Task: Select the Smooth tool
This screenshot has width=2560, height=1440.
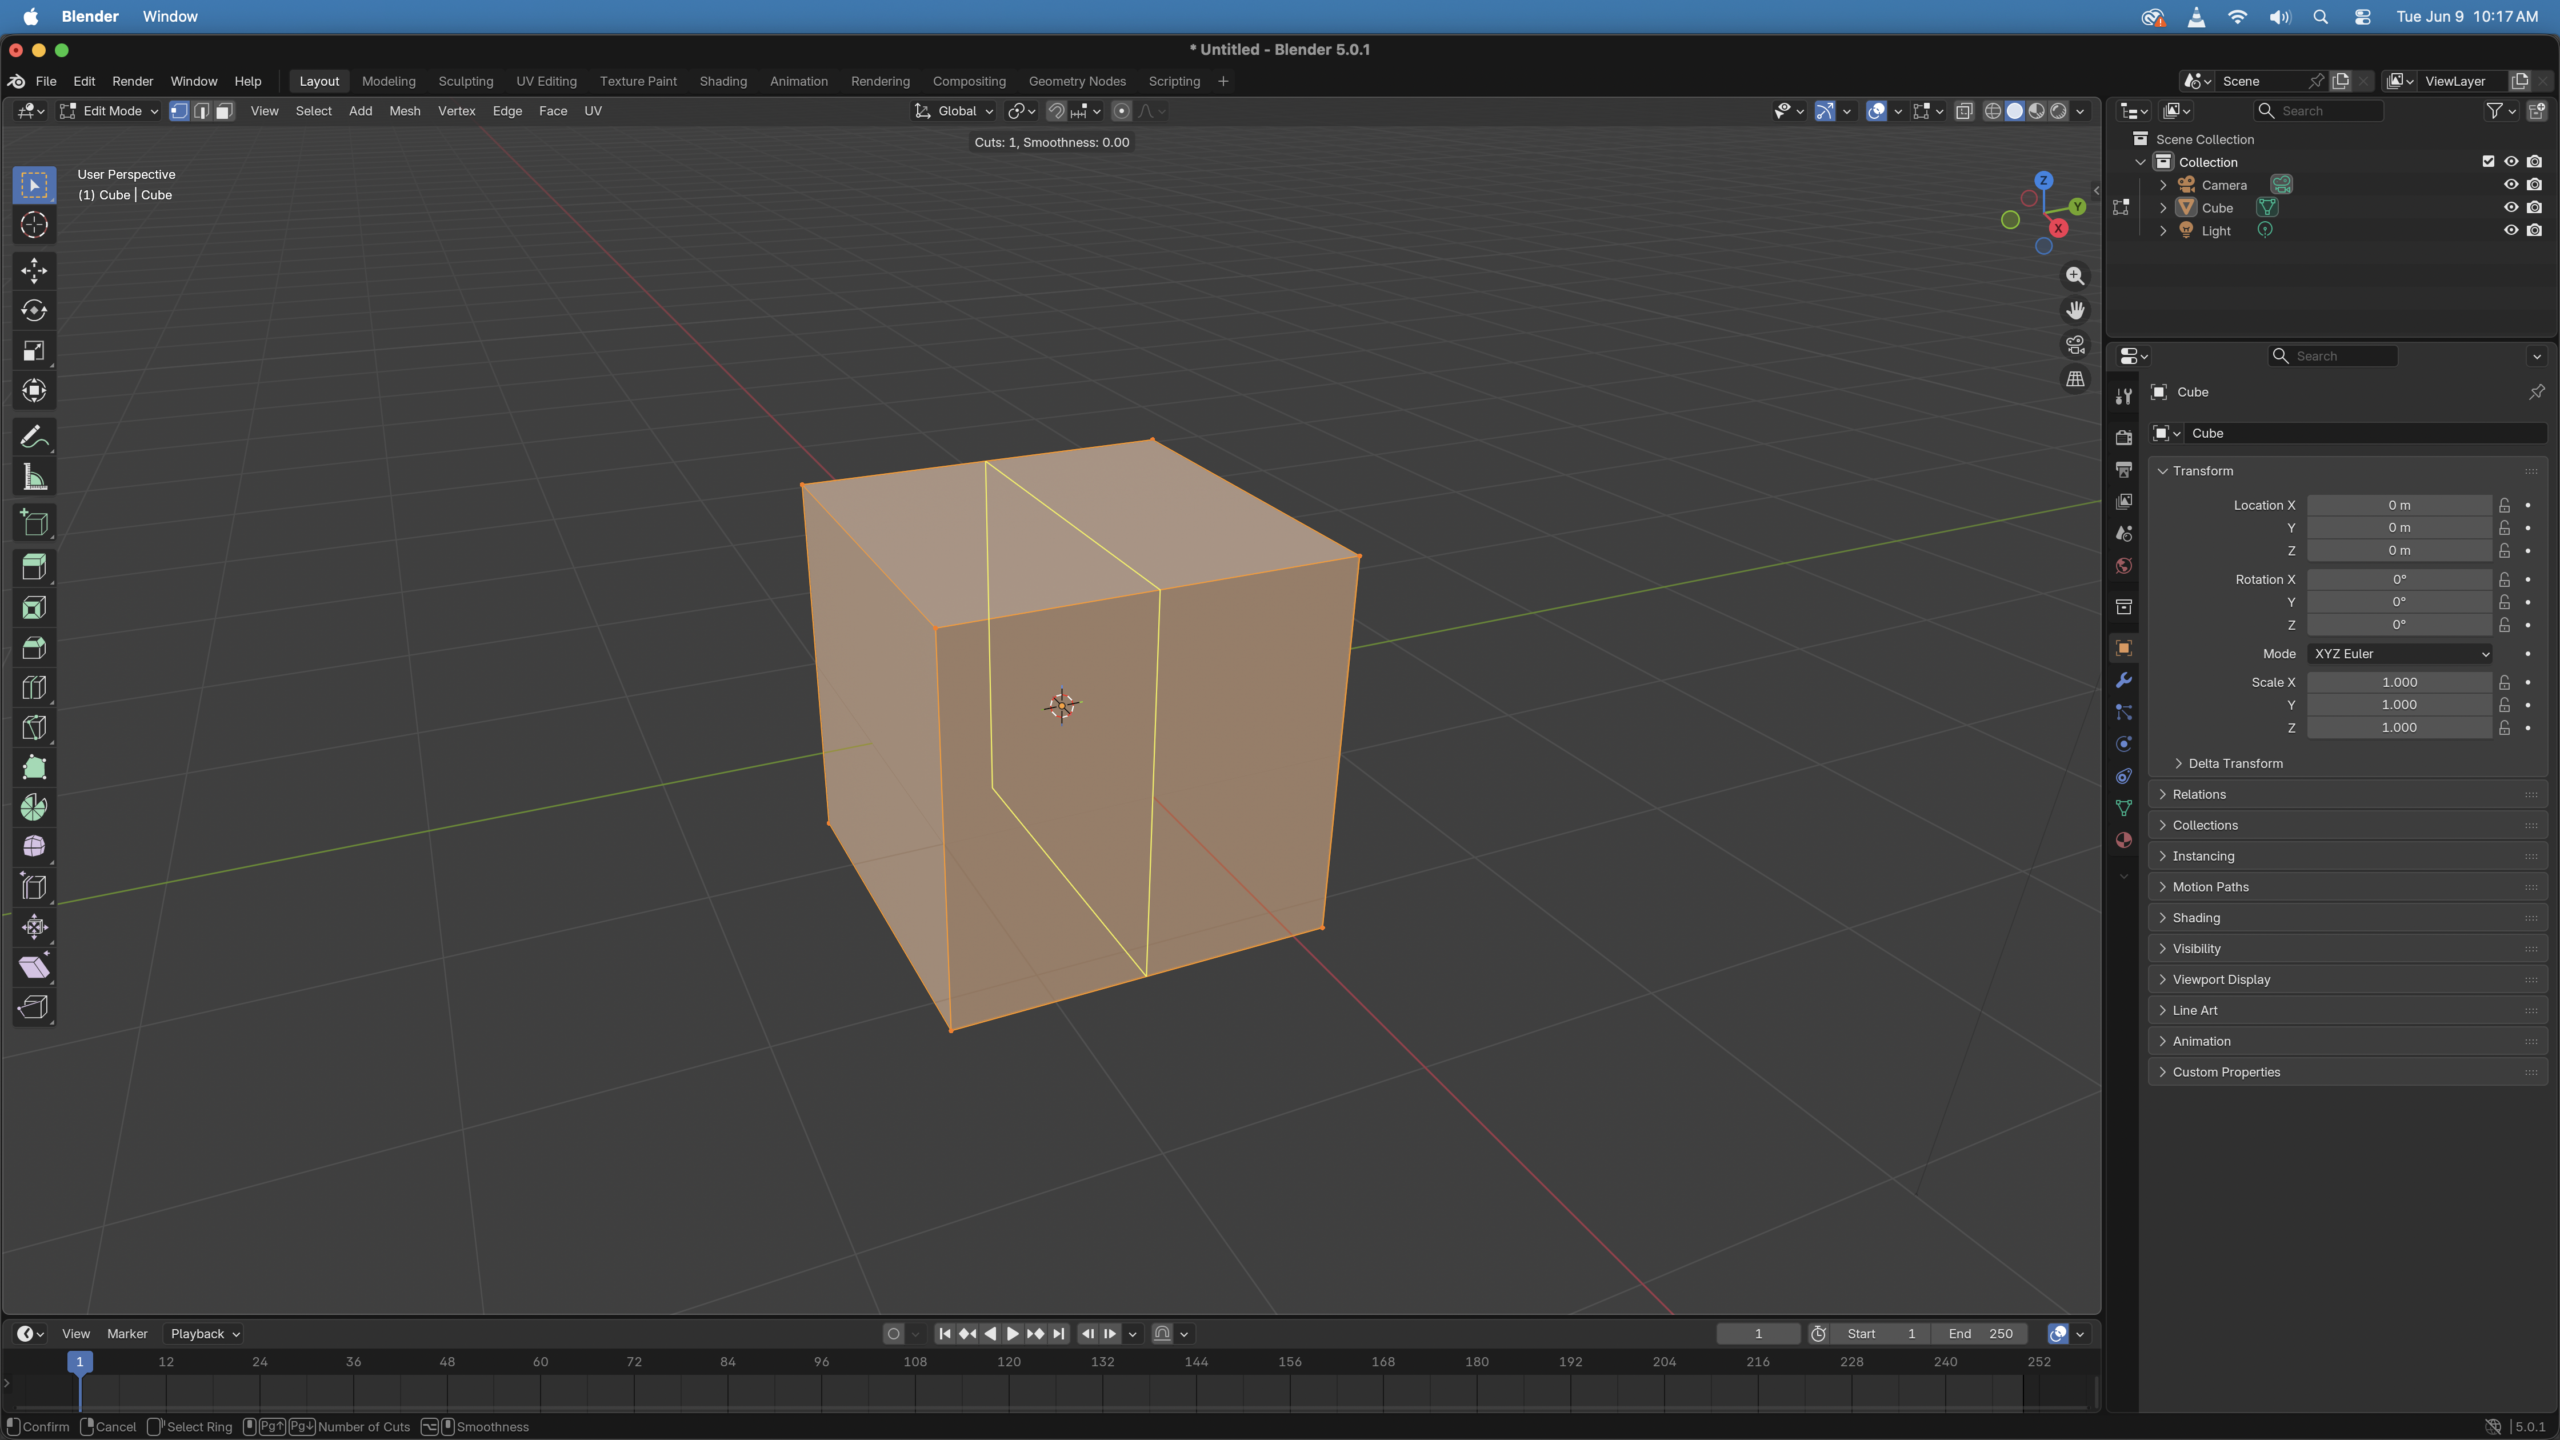Action: click(34, 847)
